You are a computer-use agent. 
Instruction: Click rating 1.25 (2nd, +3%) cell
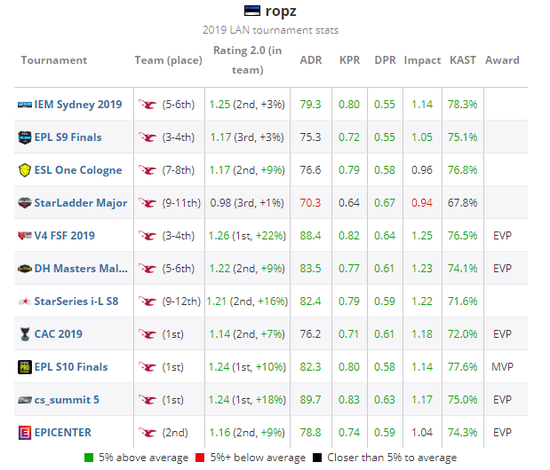[247, 105]
